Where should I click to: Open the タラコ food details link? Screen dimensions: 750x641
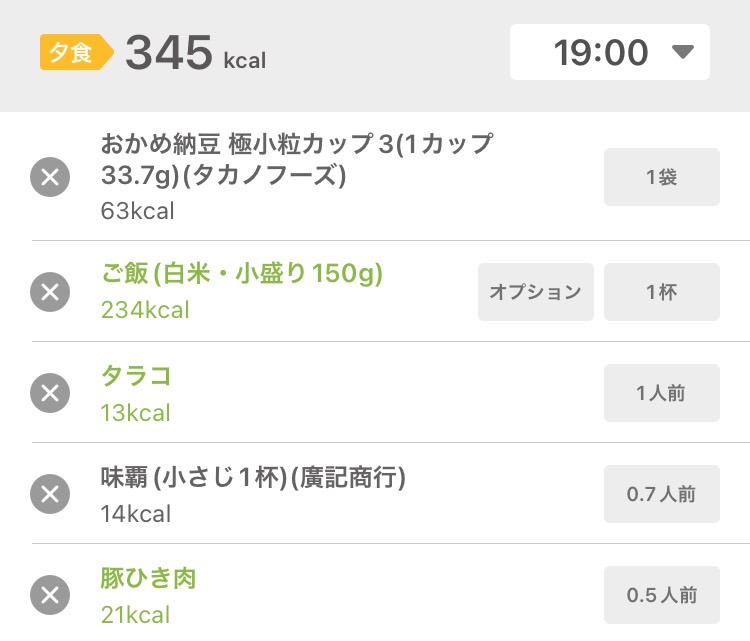pyautogui.click(x=136, y=376)
